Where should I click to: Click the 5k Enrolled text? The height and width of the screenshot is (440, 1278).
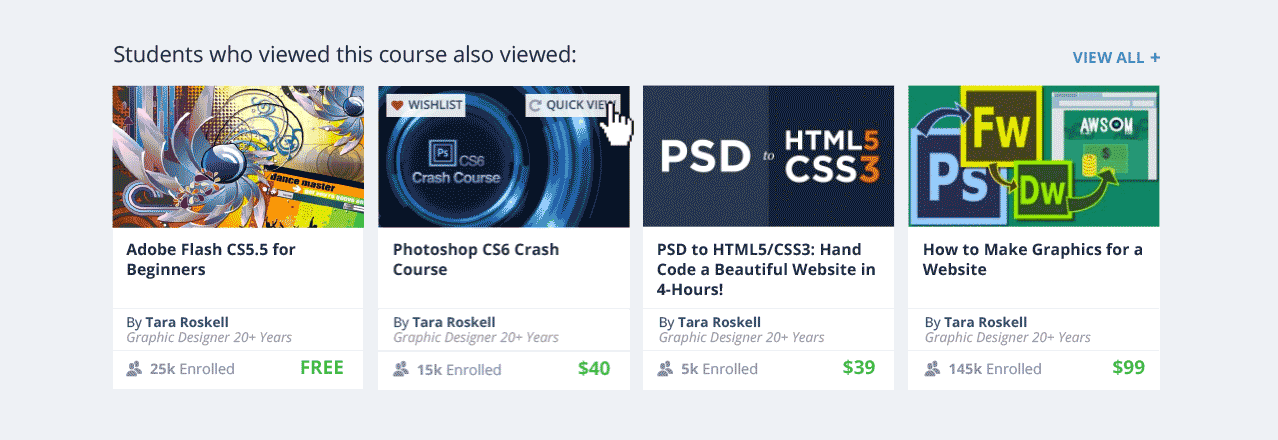pos(720,369)
